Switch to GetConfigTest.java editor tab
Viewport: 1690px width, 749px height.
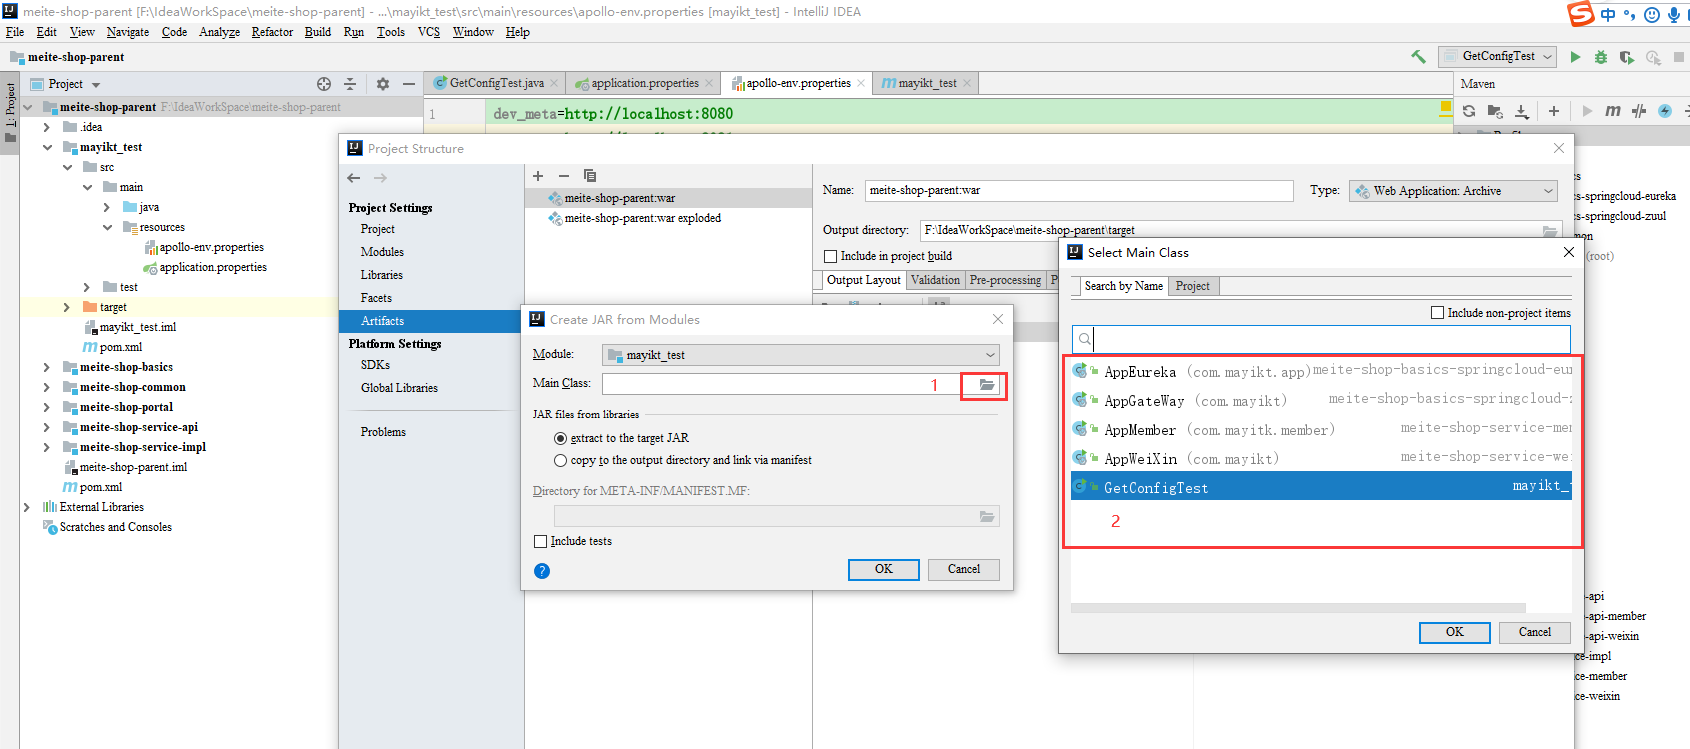pyautogui.click(x=496, y=83)
